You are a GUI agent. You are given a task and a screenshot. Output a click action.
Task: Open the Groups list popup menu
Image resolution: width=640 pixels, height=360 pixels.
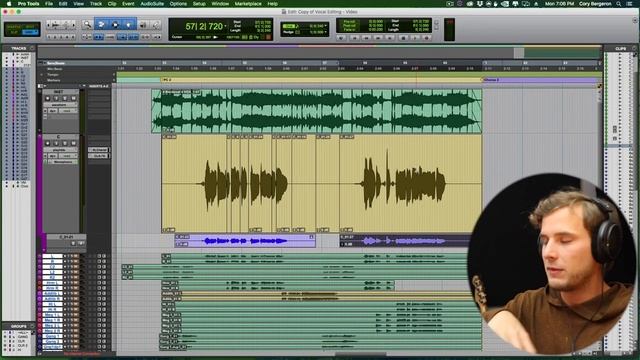tap(32, 326)
